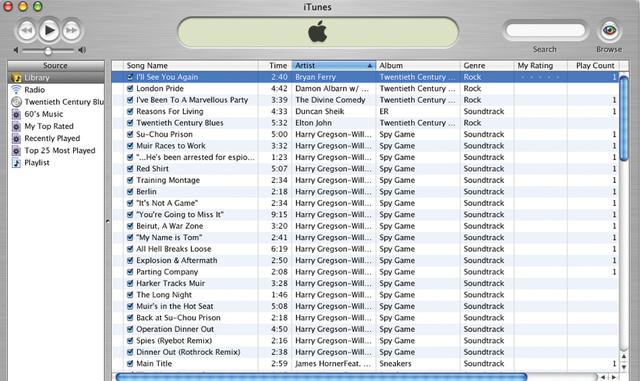The image size is (640, 381).
Task: Click the scroll up arrow
Action: click(x=624, y=356)
